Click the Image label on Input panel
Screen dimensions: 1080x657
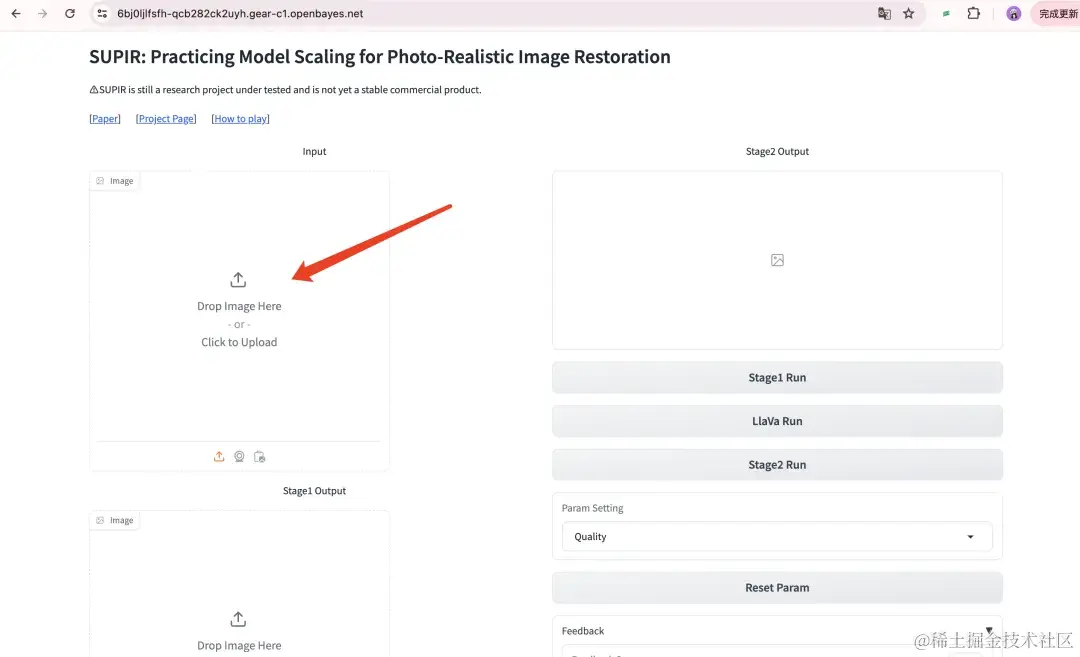(x=115, y=180)
